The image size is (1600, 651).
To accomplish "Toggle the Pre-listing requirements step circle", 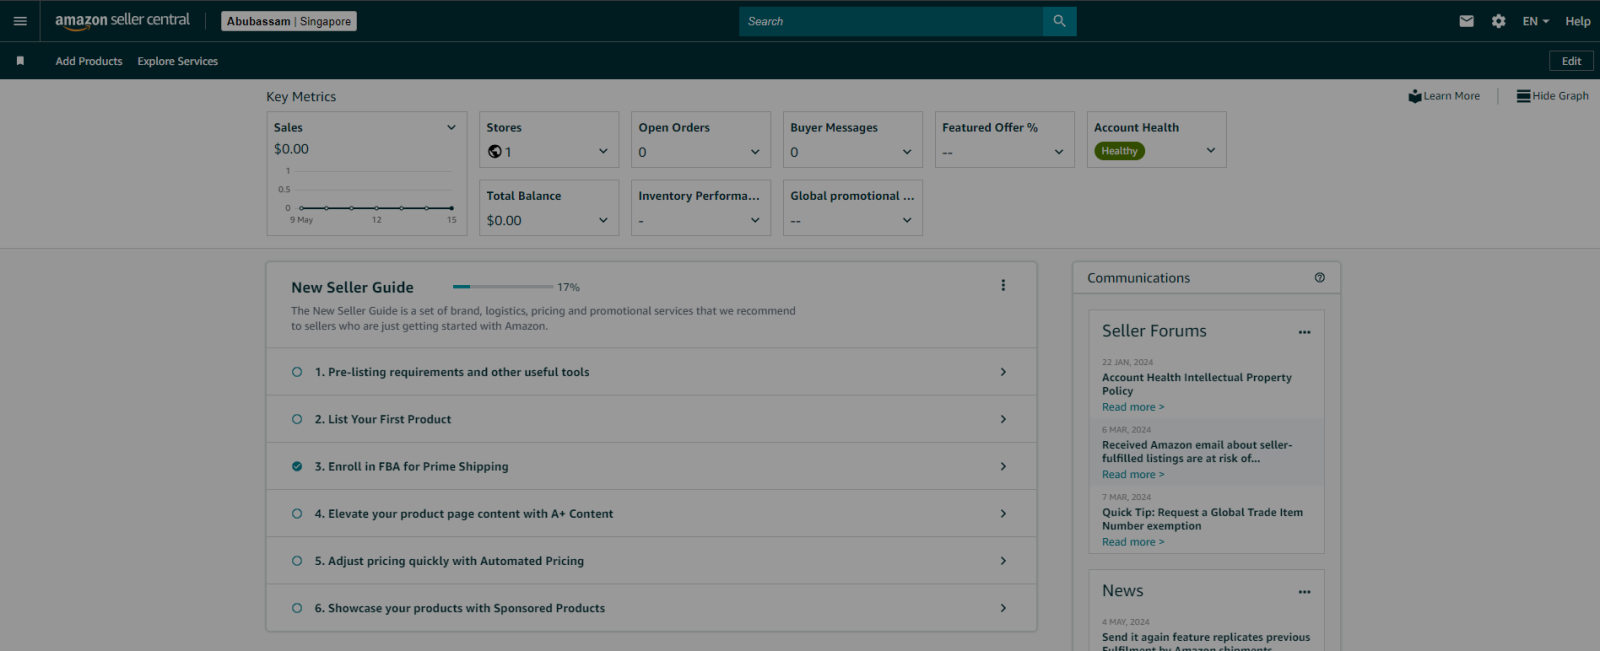I will [297, 372].
